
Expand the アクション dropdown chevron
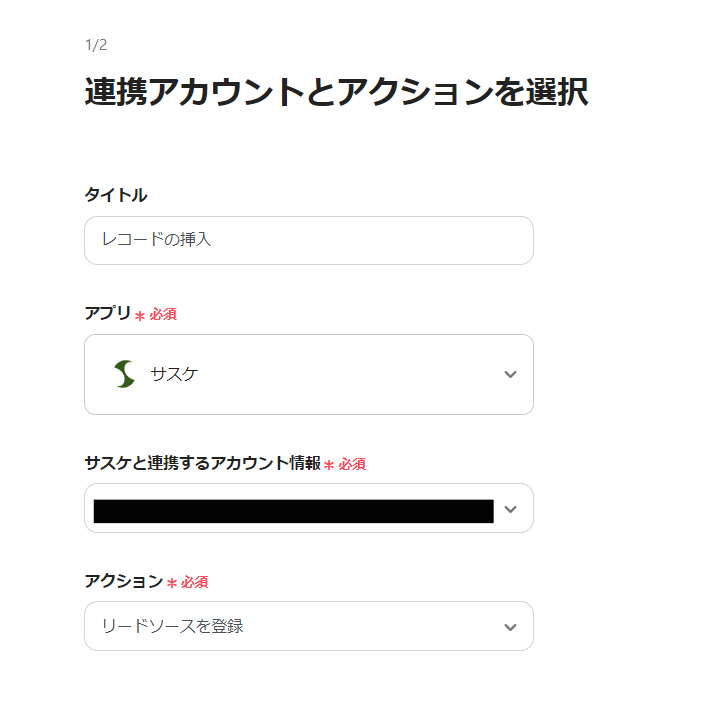510,627
